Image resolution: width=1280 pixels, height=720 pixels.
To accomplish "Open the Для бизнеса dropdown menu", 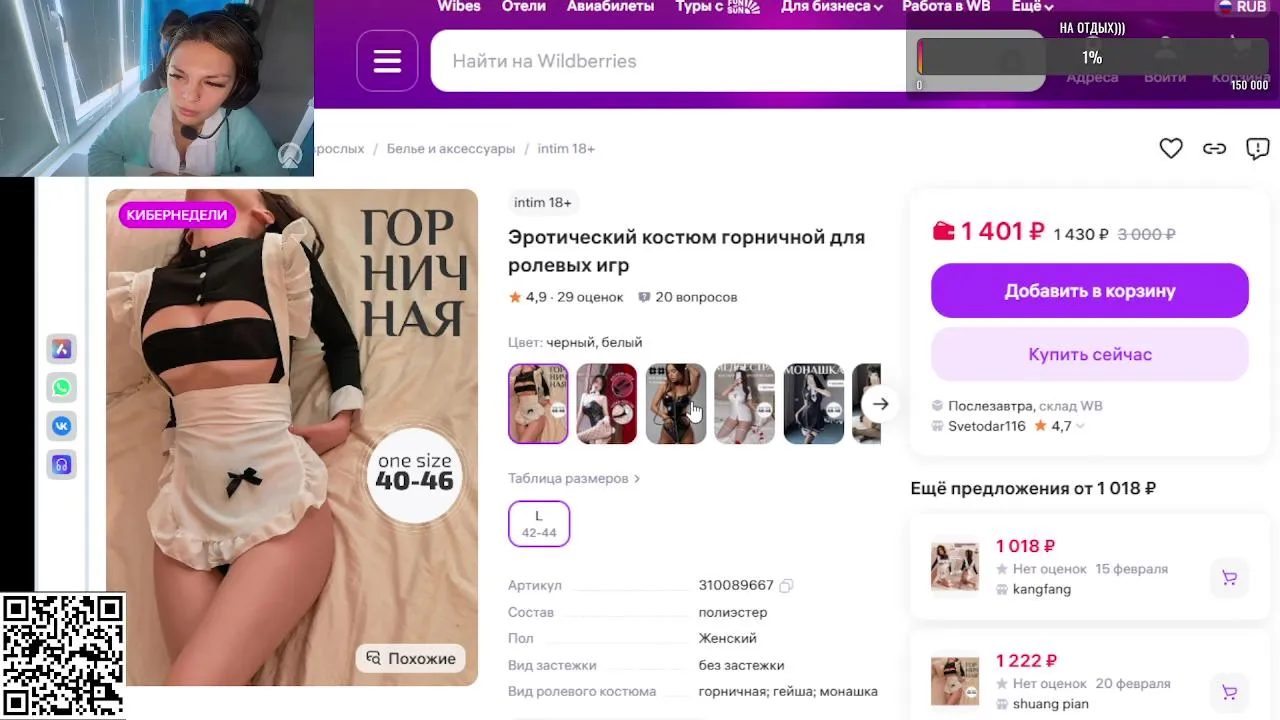I will point(831,7).
